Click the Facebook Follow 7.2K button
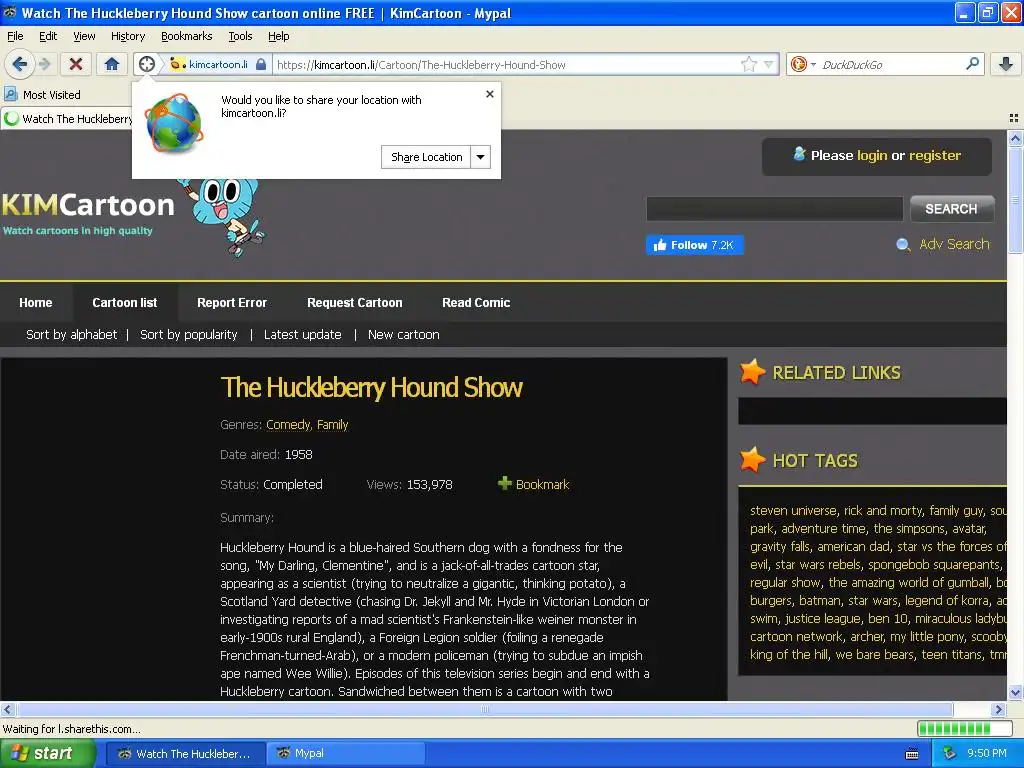 tap(695, 245)
